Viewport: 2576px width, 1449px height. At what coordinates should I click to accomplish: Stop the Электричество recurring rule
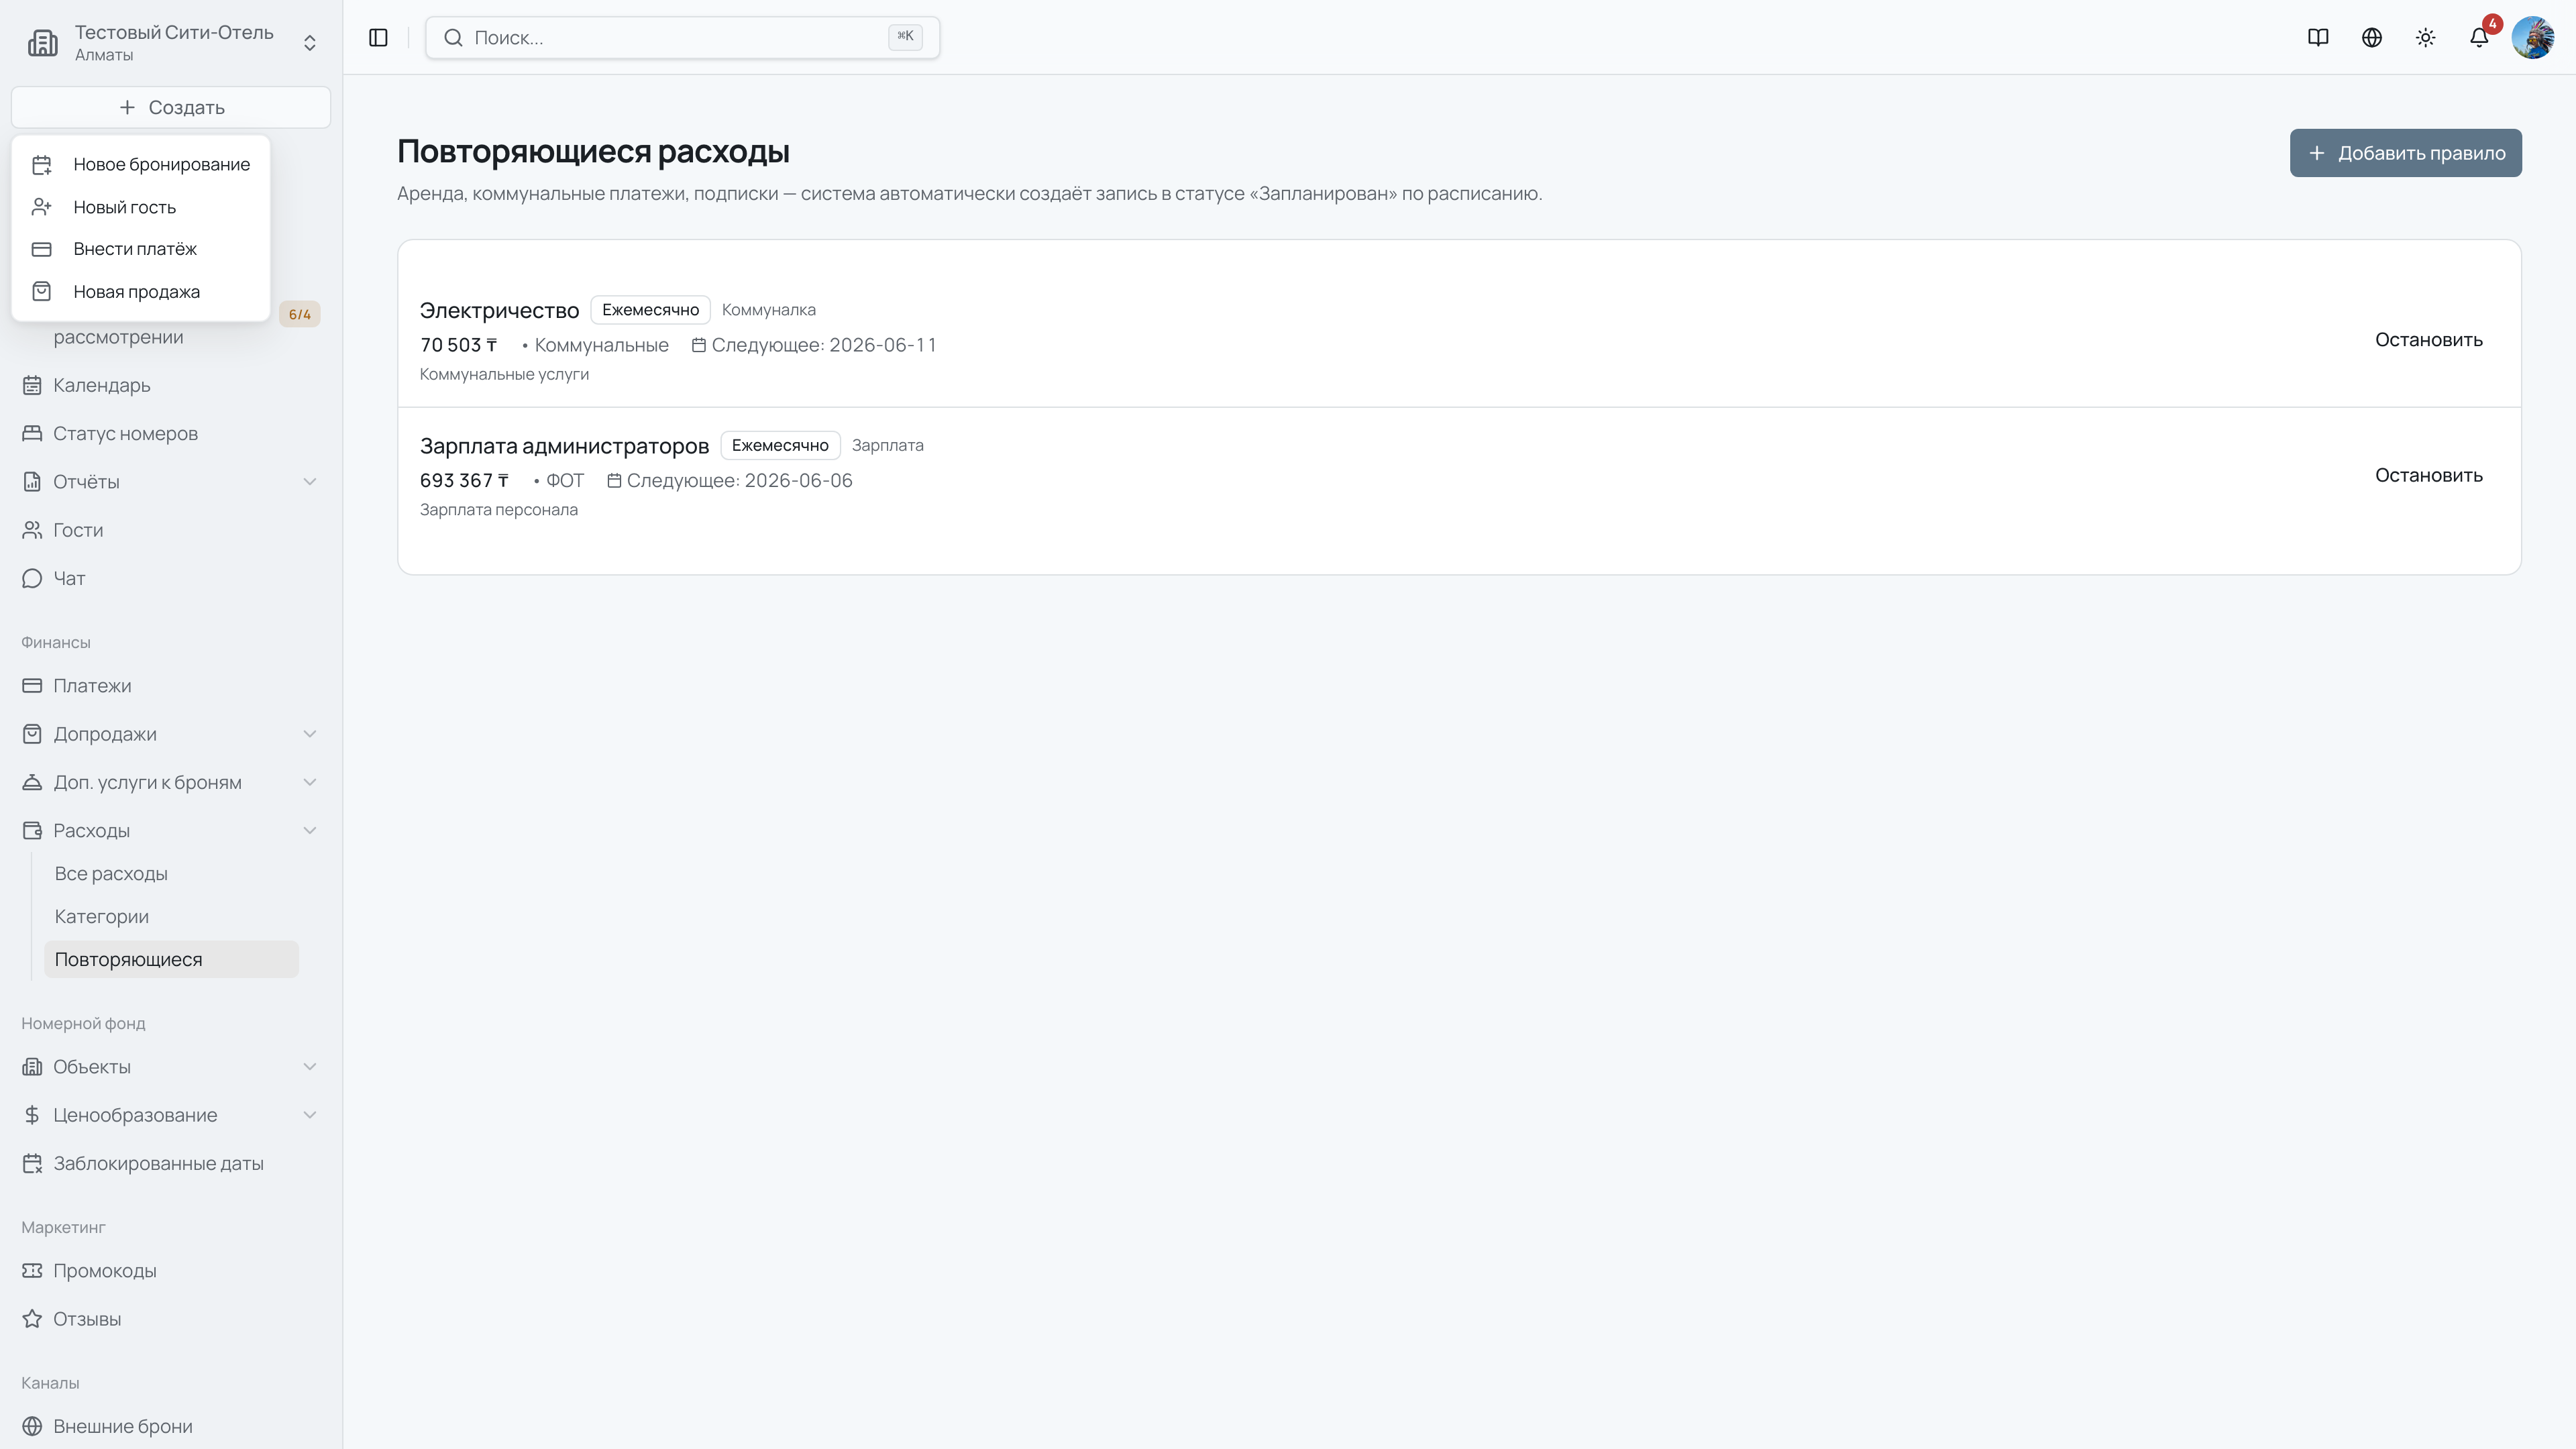[2428, 340]
